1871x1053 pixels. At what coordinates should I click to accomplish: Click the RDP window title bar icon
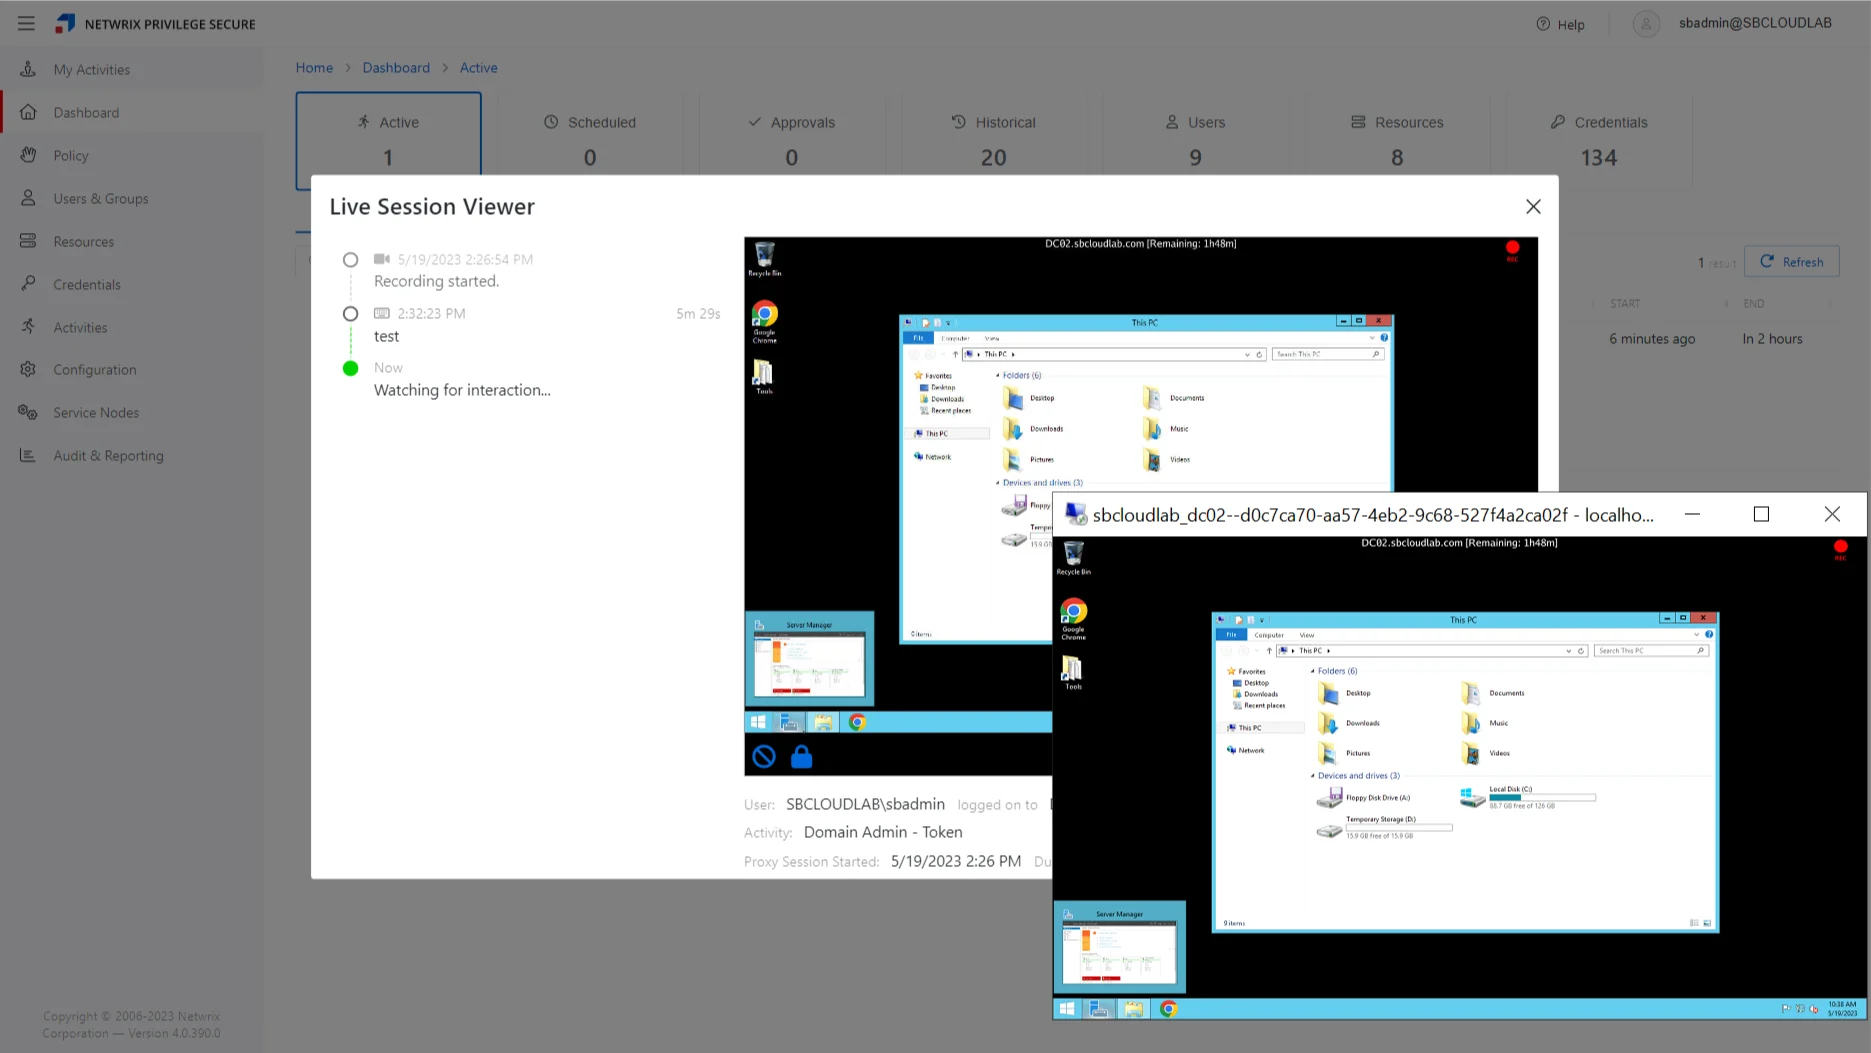pos(1075,513)
